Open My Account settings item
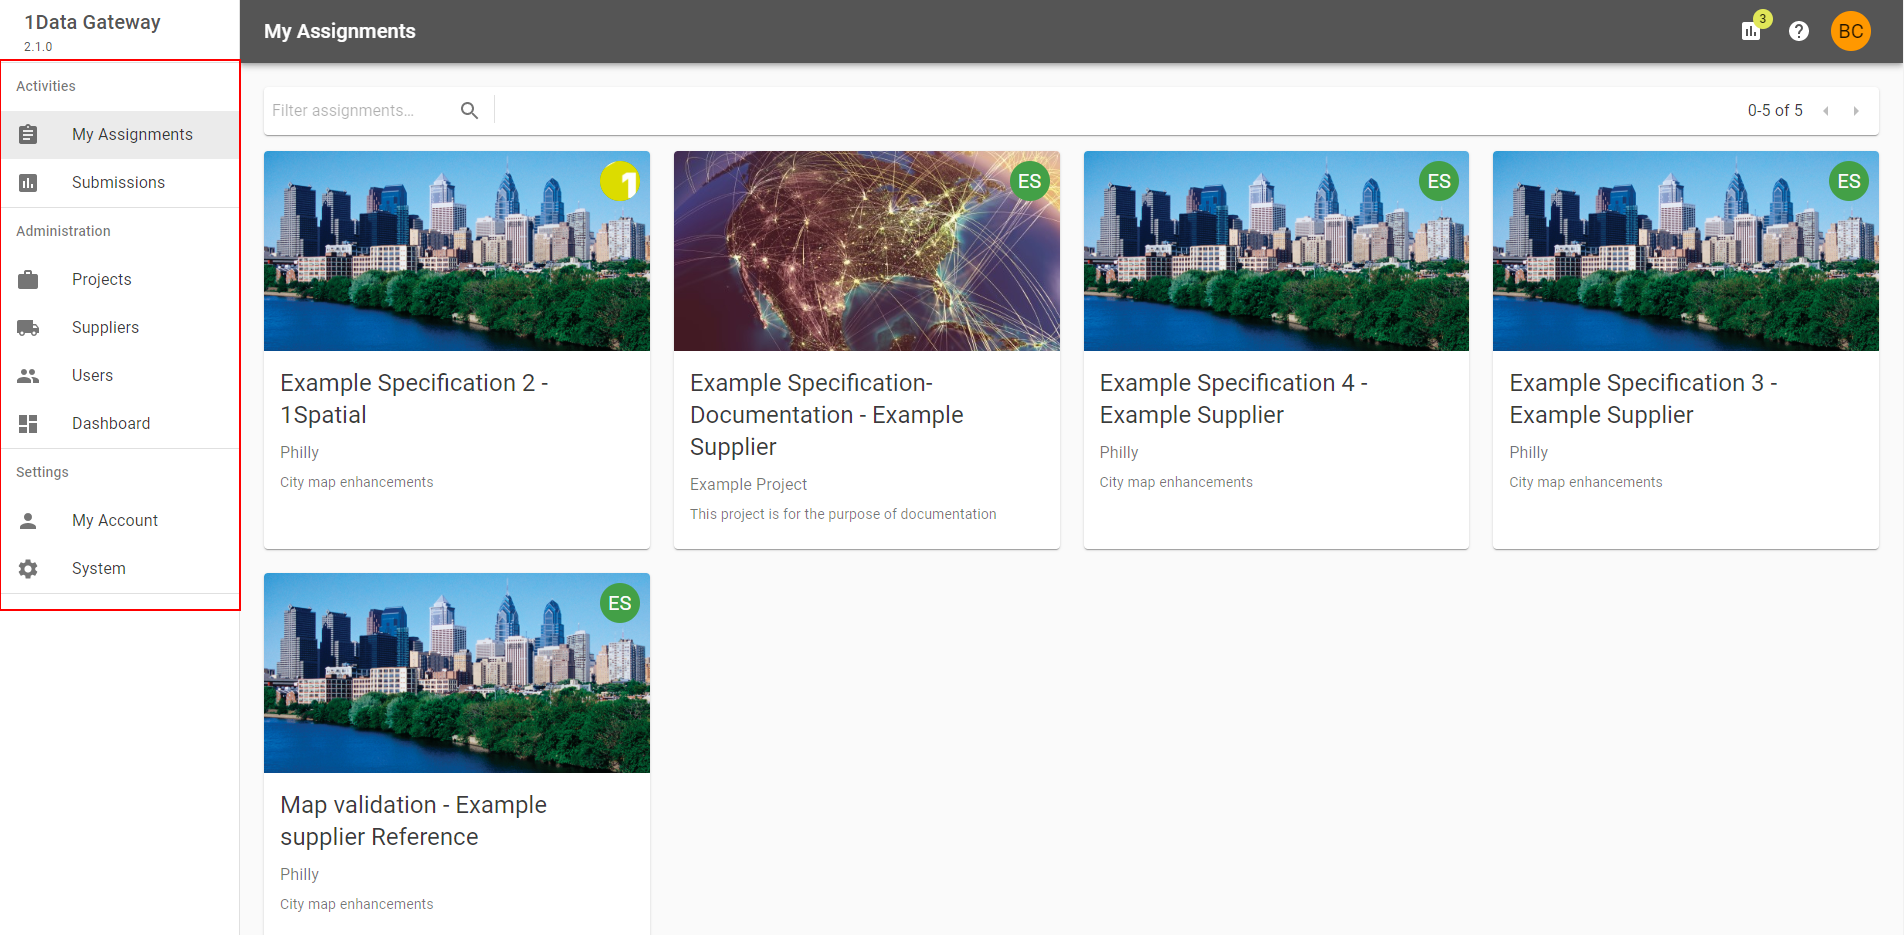1904x935 pixels. click(120, 520)
